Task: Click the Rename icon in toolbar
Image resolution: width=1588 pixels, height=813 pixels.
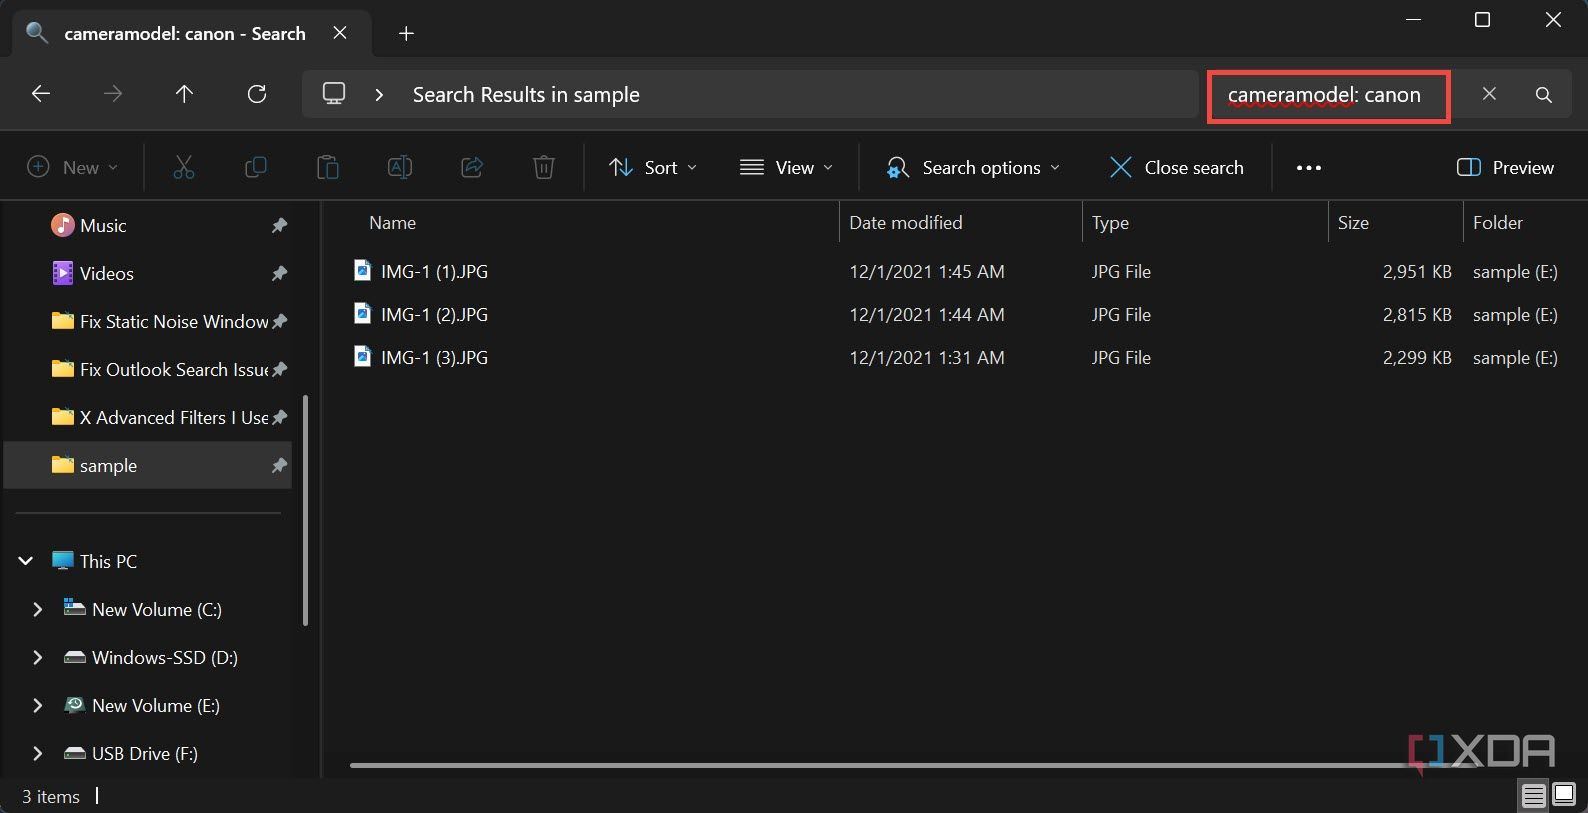Action: pyautogui.click(x=400, y=167)
